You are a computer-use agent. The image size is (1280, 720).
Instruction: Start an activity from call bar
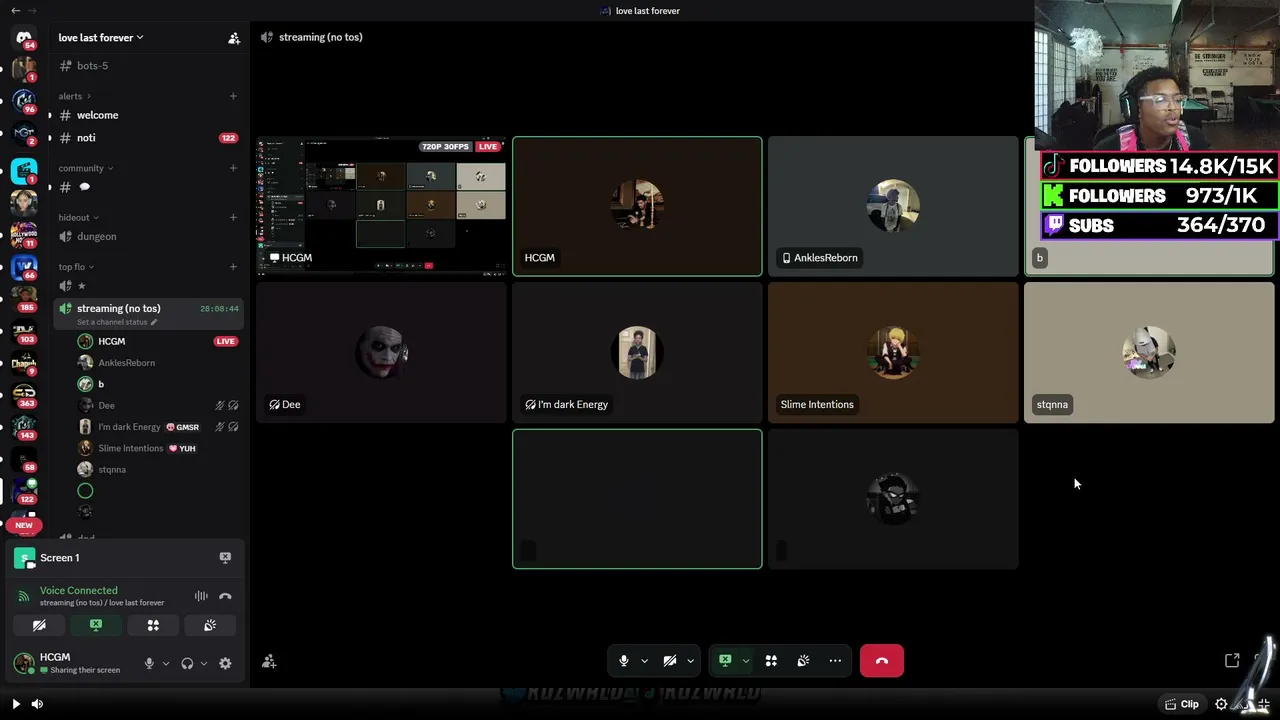click(x=771, y=661)
